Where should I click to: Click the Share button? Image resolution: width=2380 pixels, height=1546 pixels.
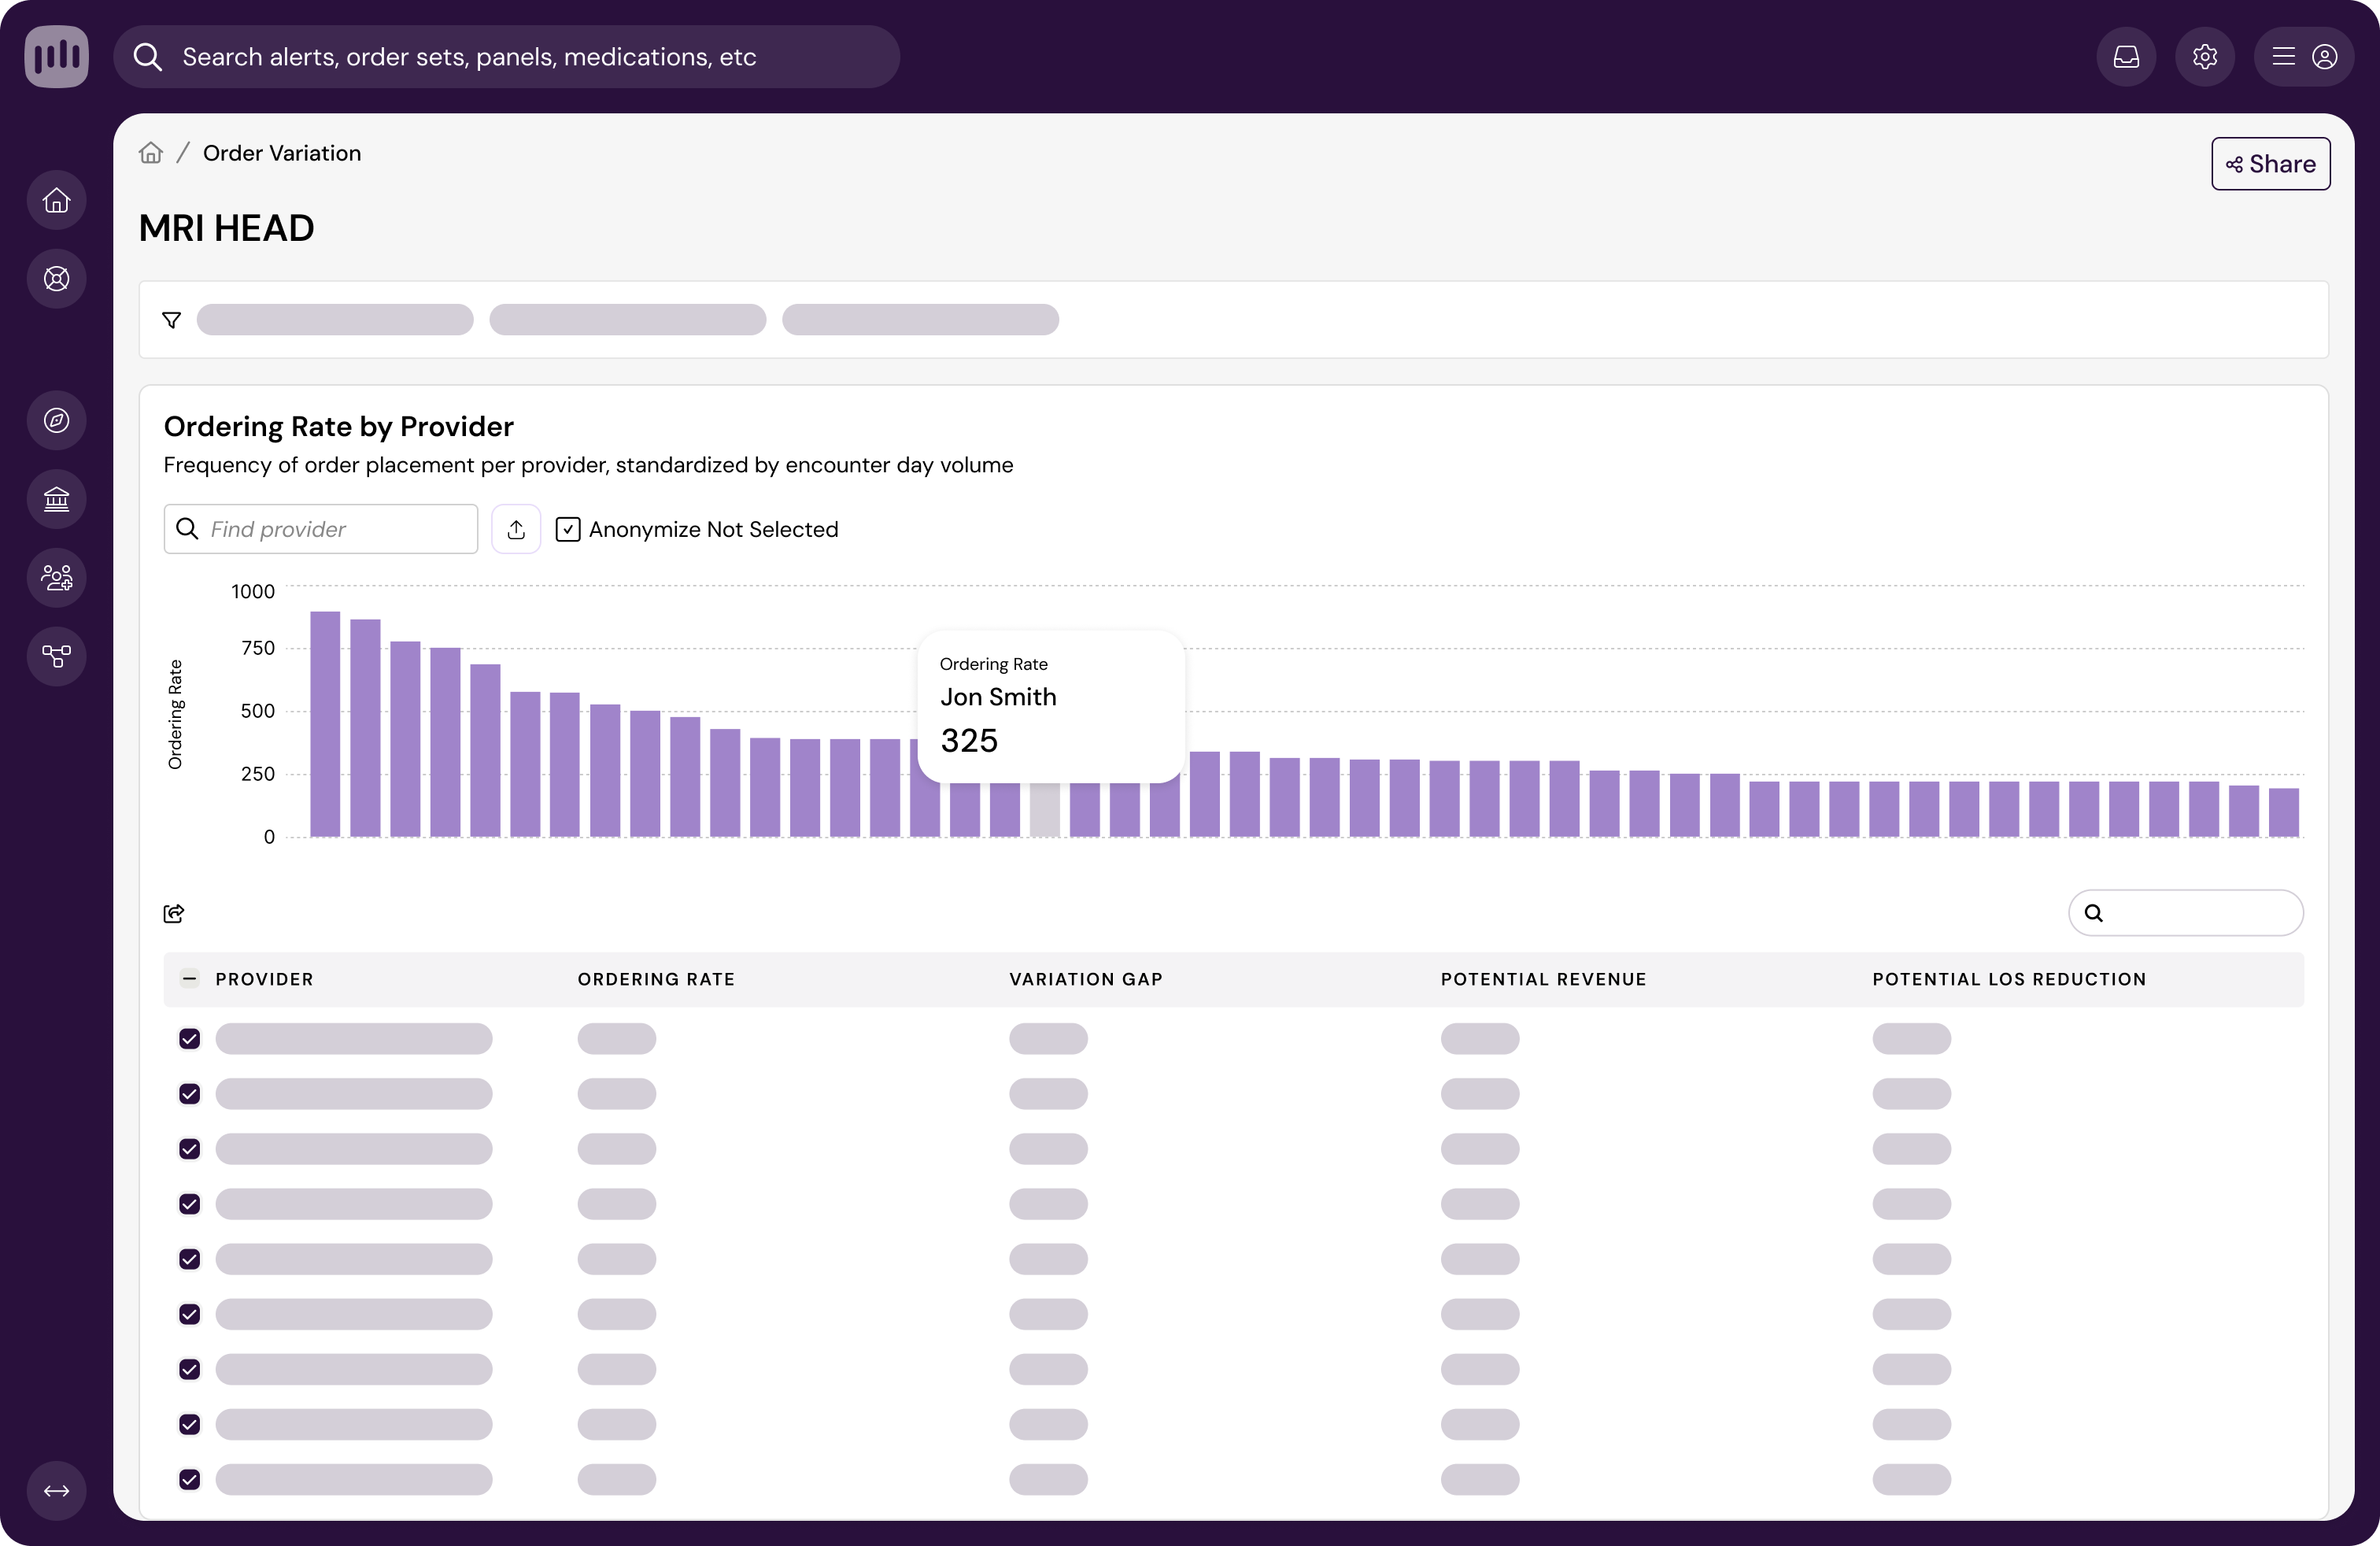click(x=2270, y=164)
